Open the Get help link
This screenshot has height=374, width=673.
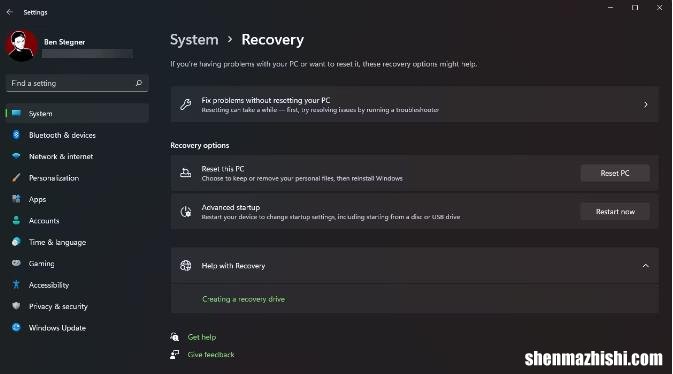202,337
